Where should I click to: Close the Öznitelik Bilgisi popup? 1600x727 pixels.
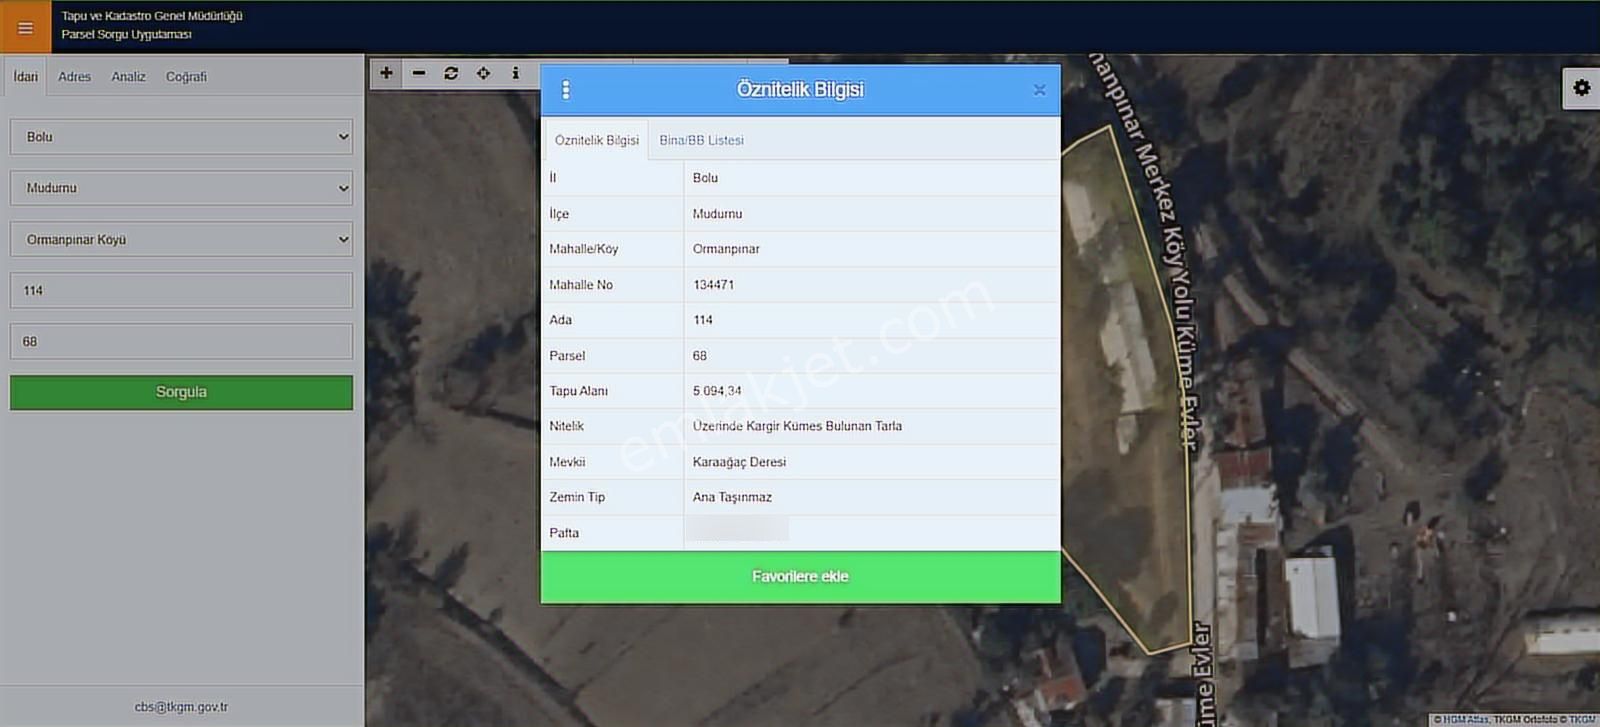1039,90
